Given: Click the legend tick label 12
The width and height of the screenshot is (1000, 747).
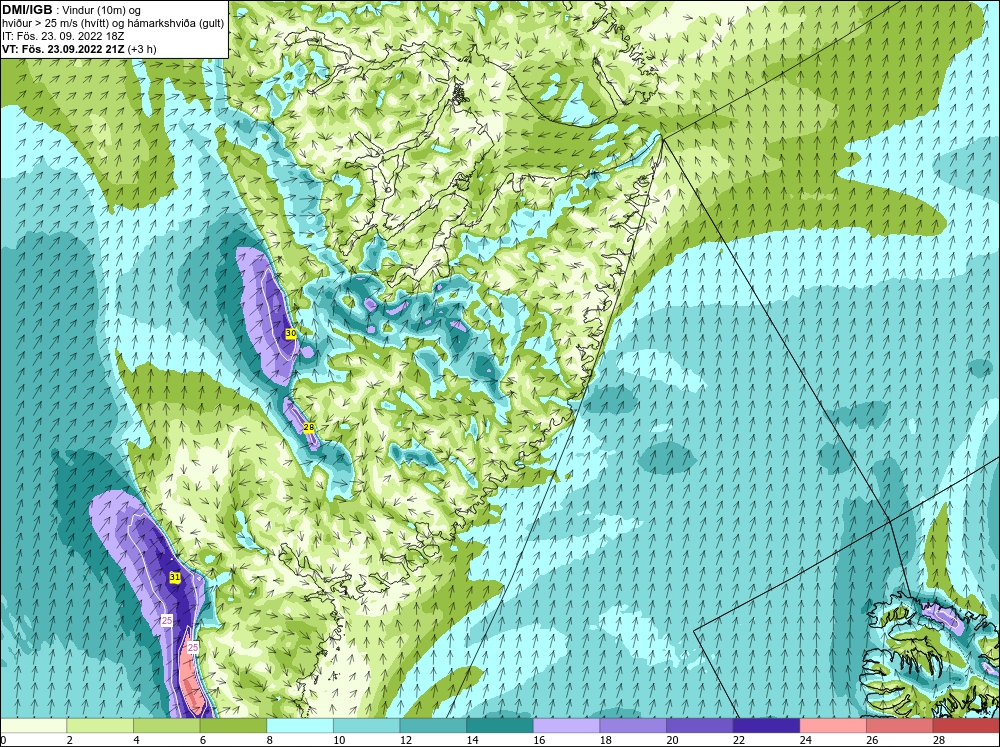Looking at the screenshot, I should [x=406, y=740].
